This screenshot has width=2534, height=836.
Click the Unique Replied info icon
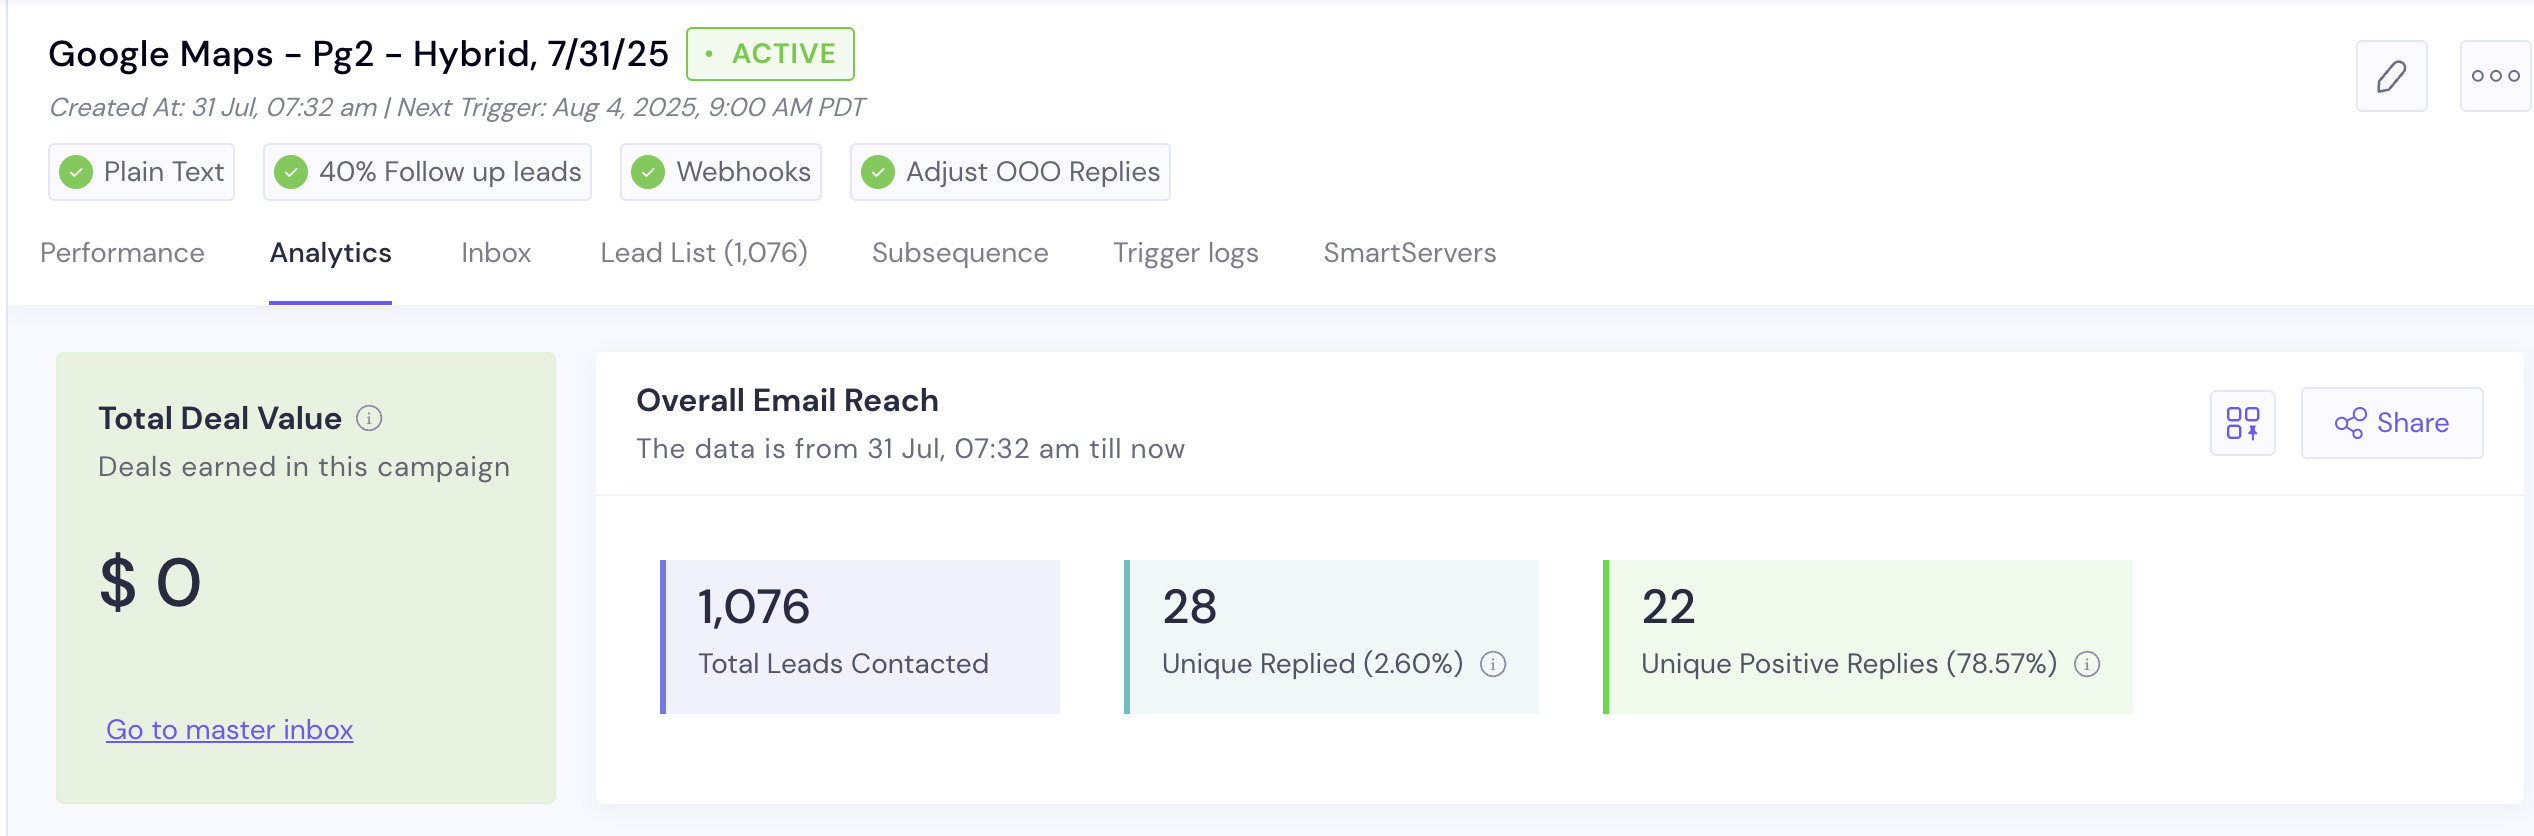click(x=1493, y=664)
